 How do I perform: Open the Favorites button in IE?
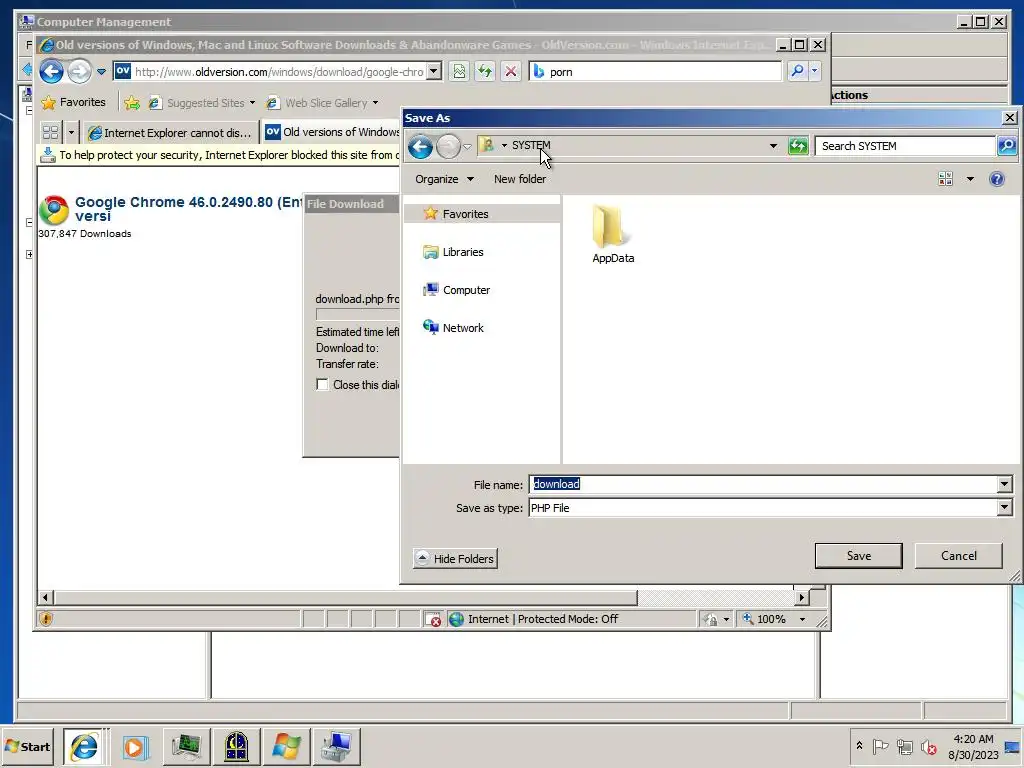pyautogui.click(x=74, y=103)
